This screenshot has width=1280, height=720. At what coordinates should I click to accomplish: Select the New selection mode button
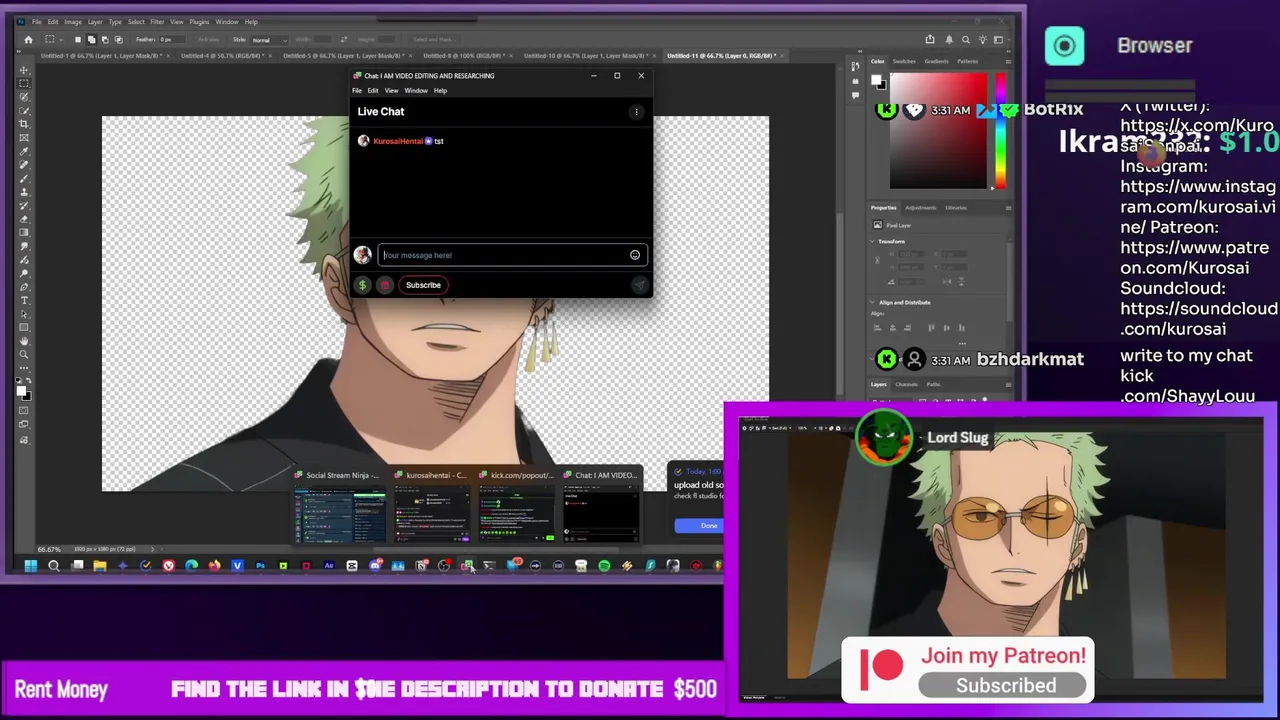[78, 40]
